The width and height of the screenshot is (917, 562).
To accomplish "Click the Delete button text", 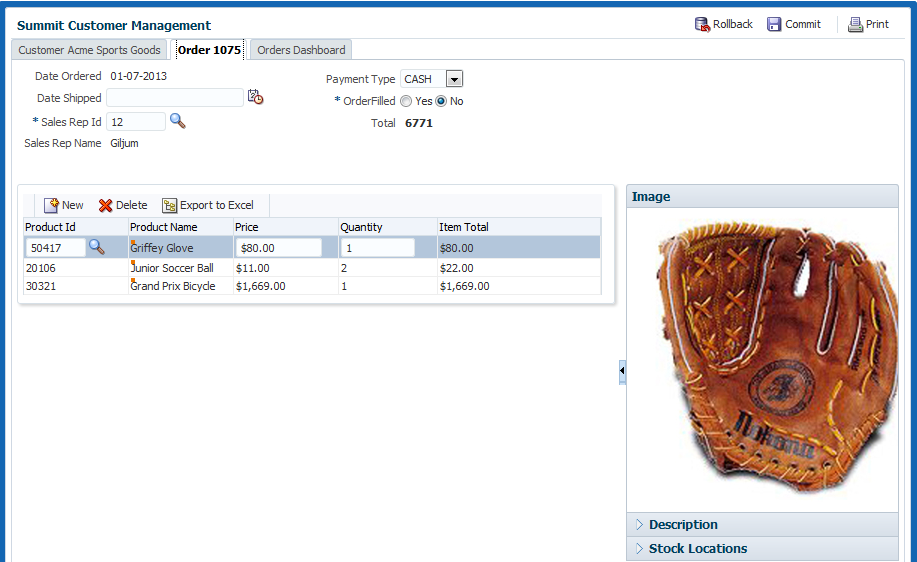I will pos(132,205).
